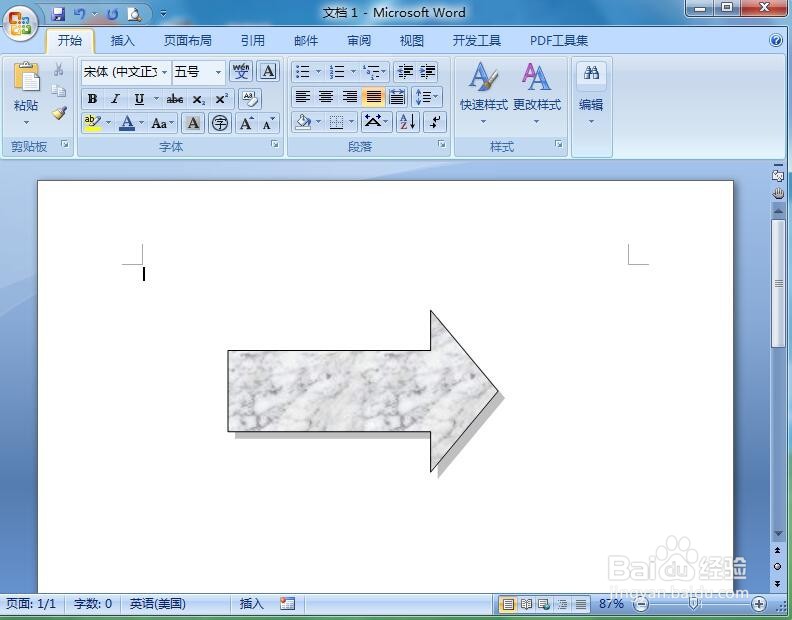This screenshot has height=620, width=792.
Task: Cut selection with scissors icon
Action: click(x=59, y=69)
